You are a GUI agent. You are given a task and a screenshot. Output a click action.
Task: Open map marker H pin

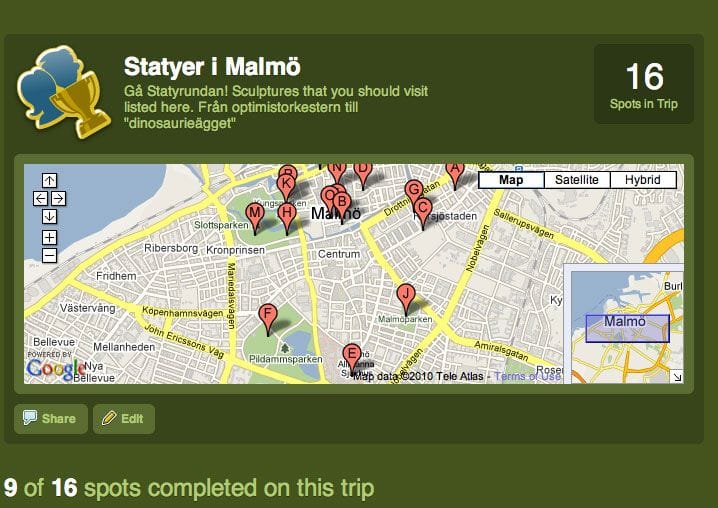[287, 214]
